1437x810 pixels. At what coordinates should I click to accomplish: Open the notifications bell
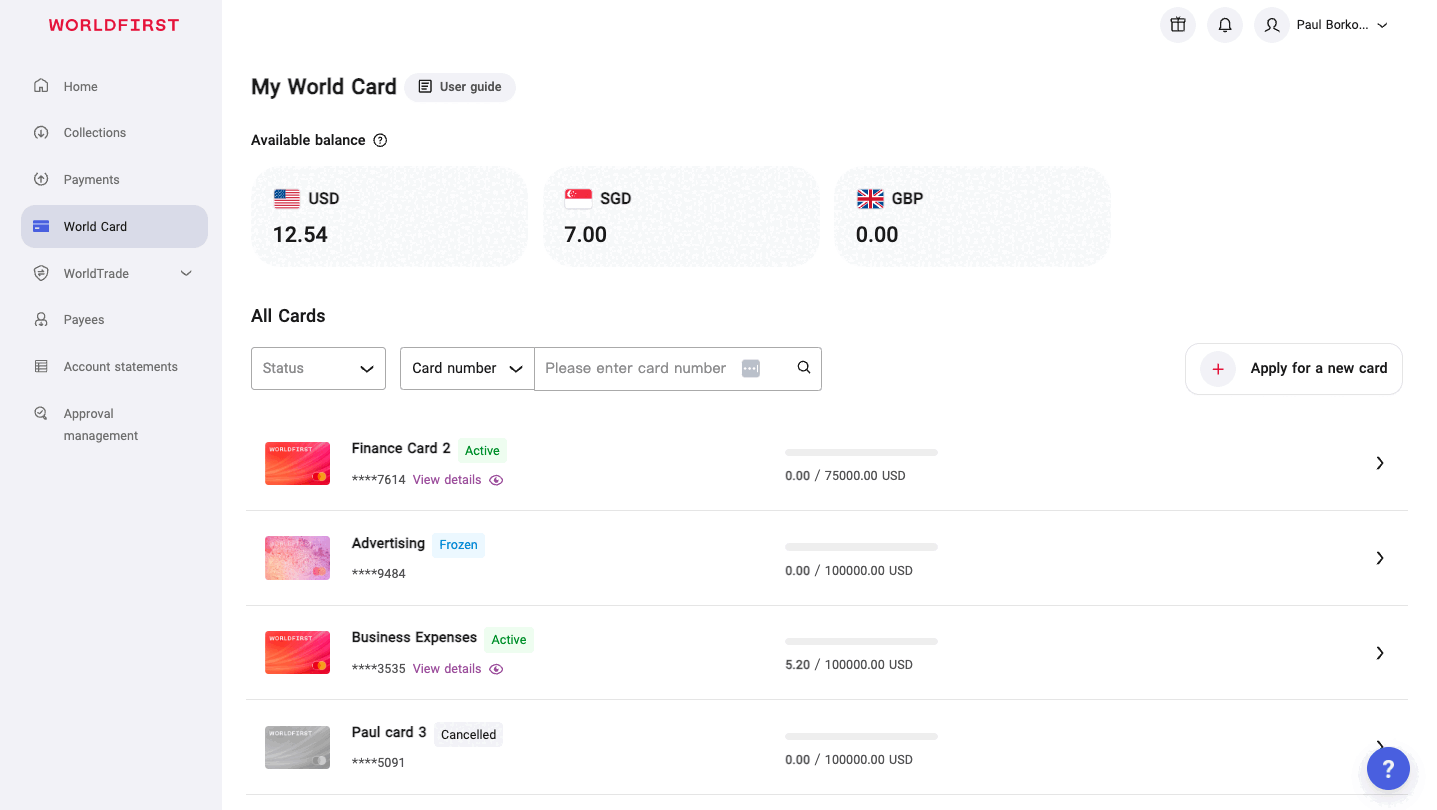pos(1225,25)
